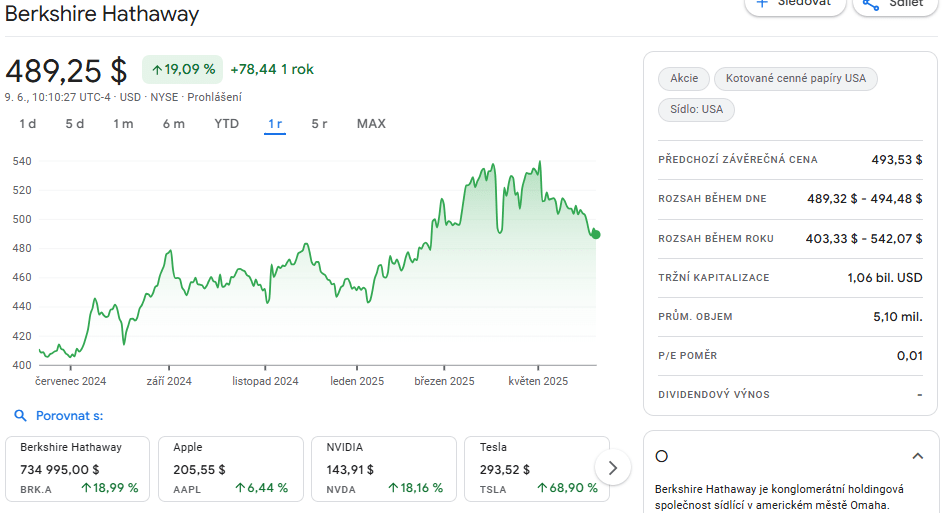947x513 pixels.
Task: Select the 1 d time range tab
Action: coord(28,124)
